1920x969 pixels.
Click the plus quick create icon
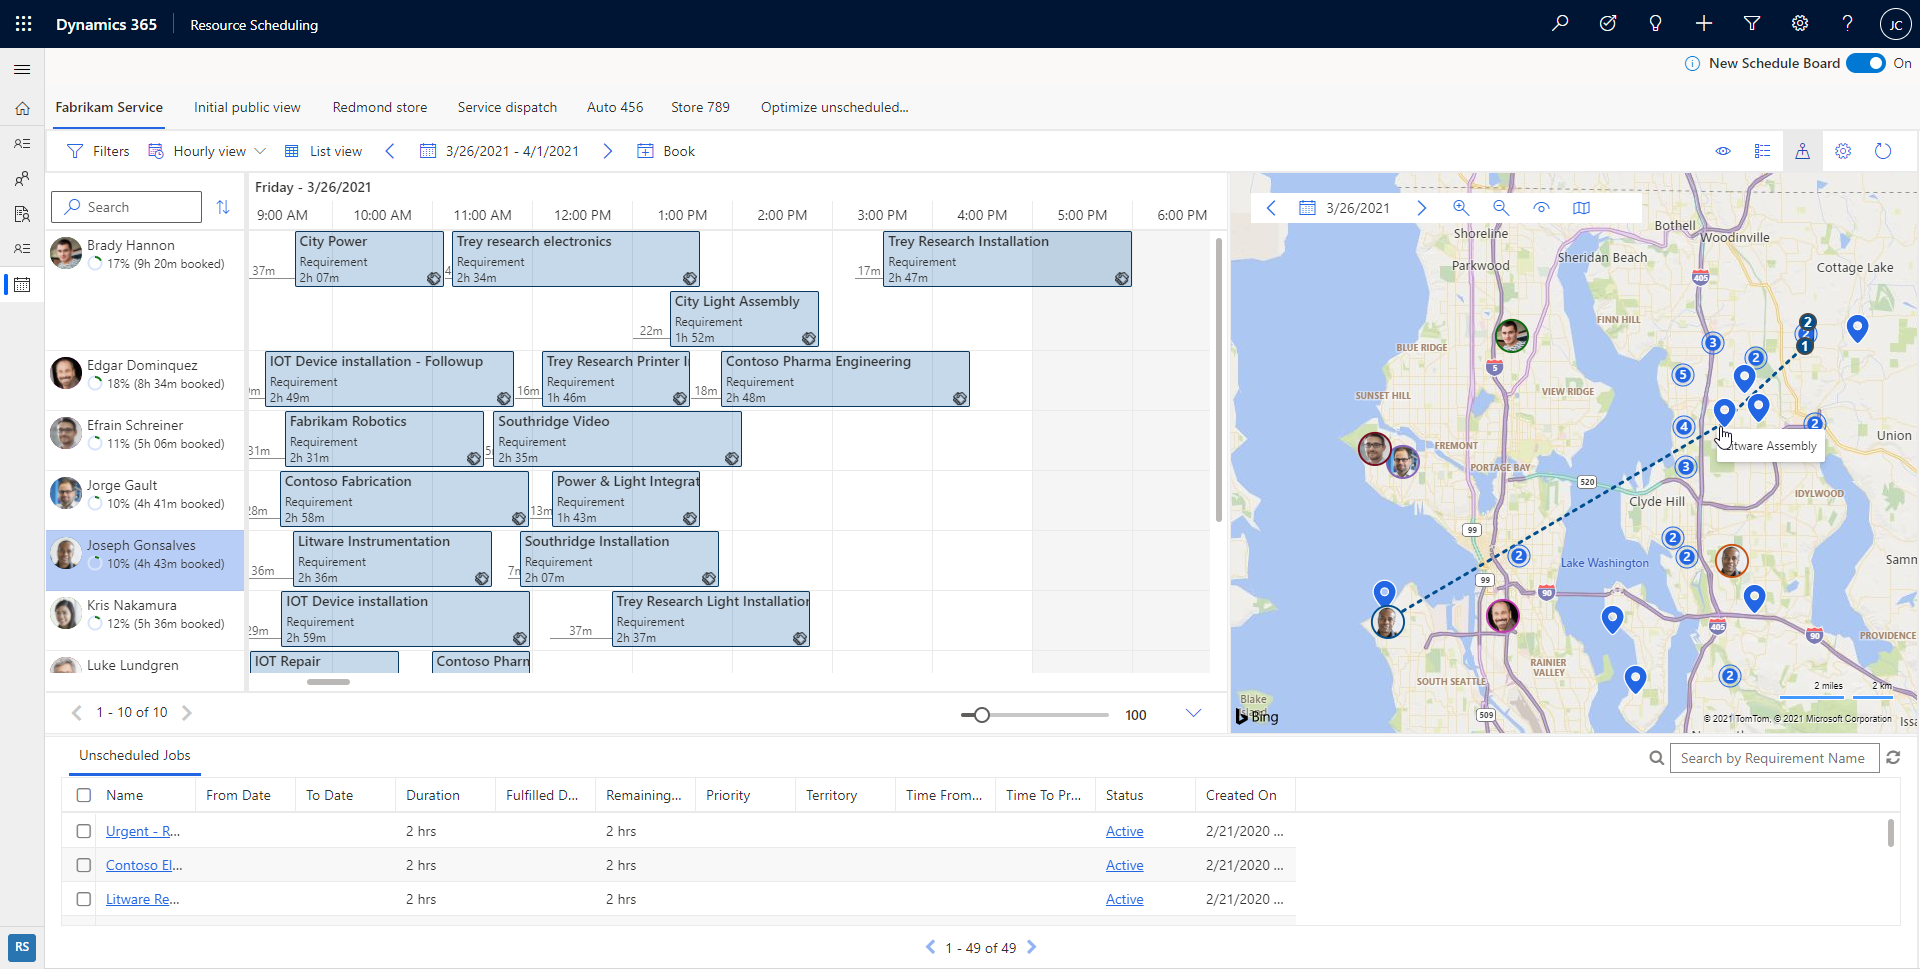point(1704,24)
